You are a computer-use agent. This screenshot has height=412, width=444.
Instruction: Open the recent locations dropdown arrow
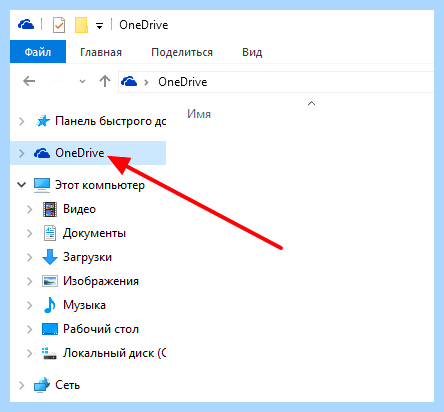tap(82, 81)
